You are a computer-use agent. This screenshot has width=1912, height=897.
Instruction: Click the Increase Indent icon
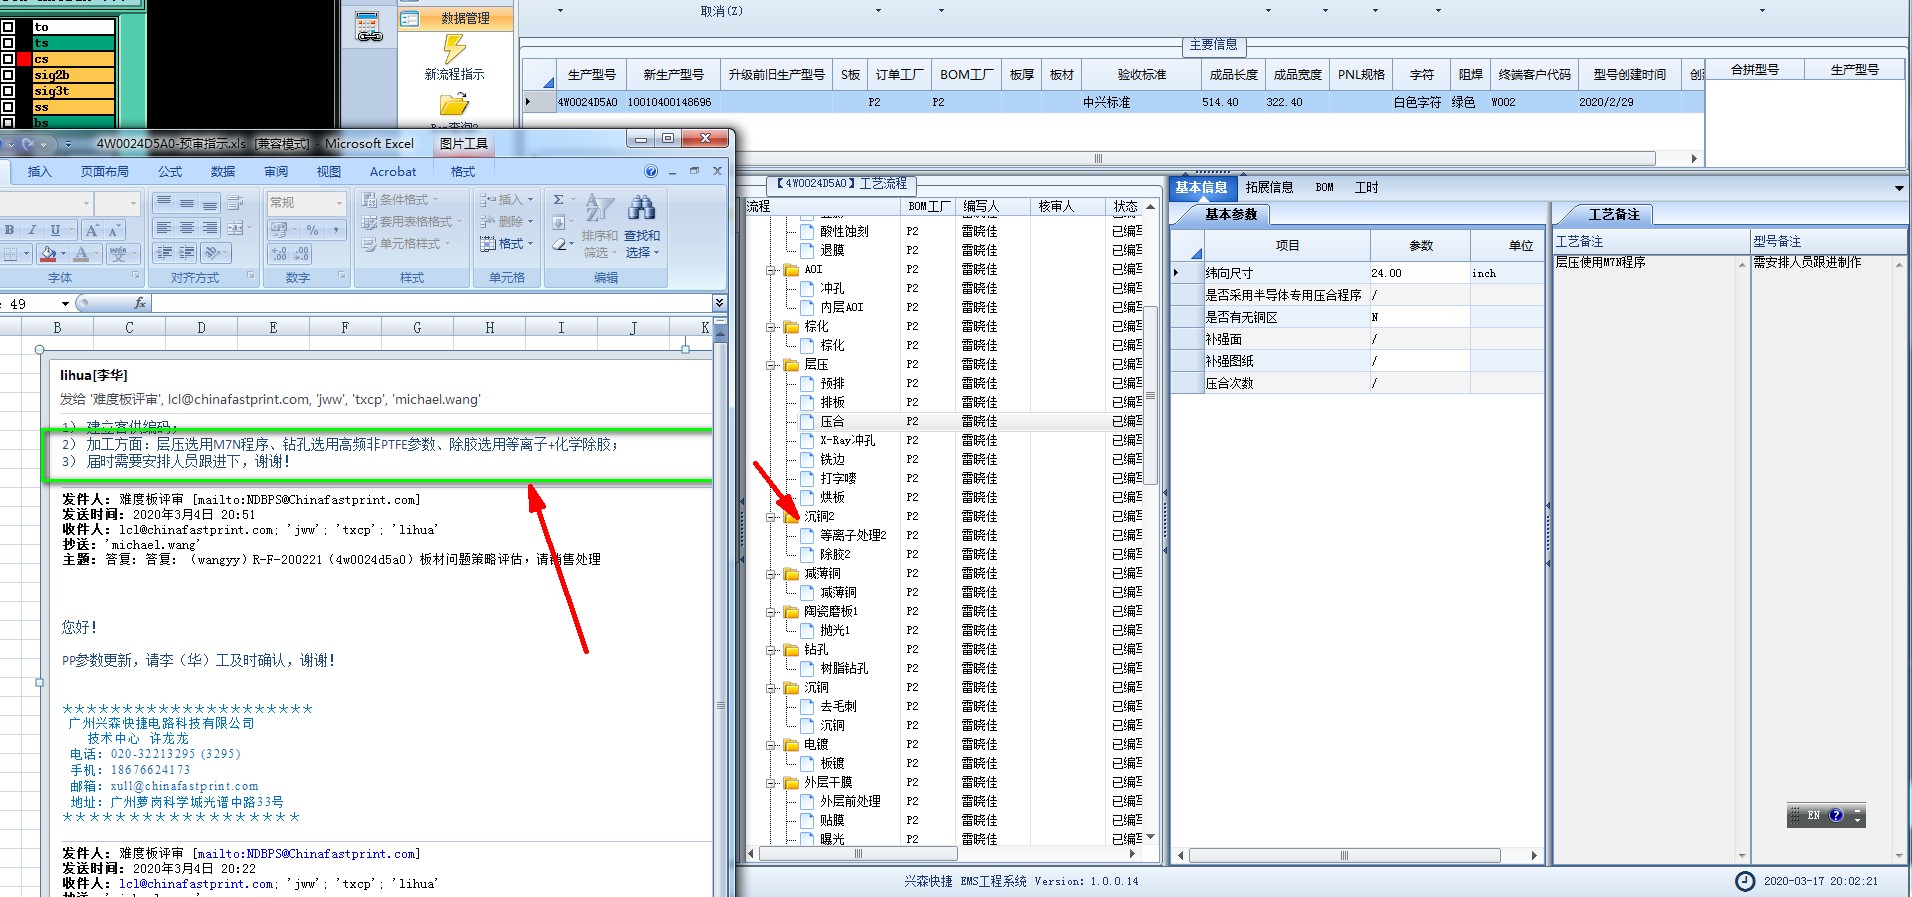[187, 253]
